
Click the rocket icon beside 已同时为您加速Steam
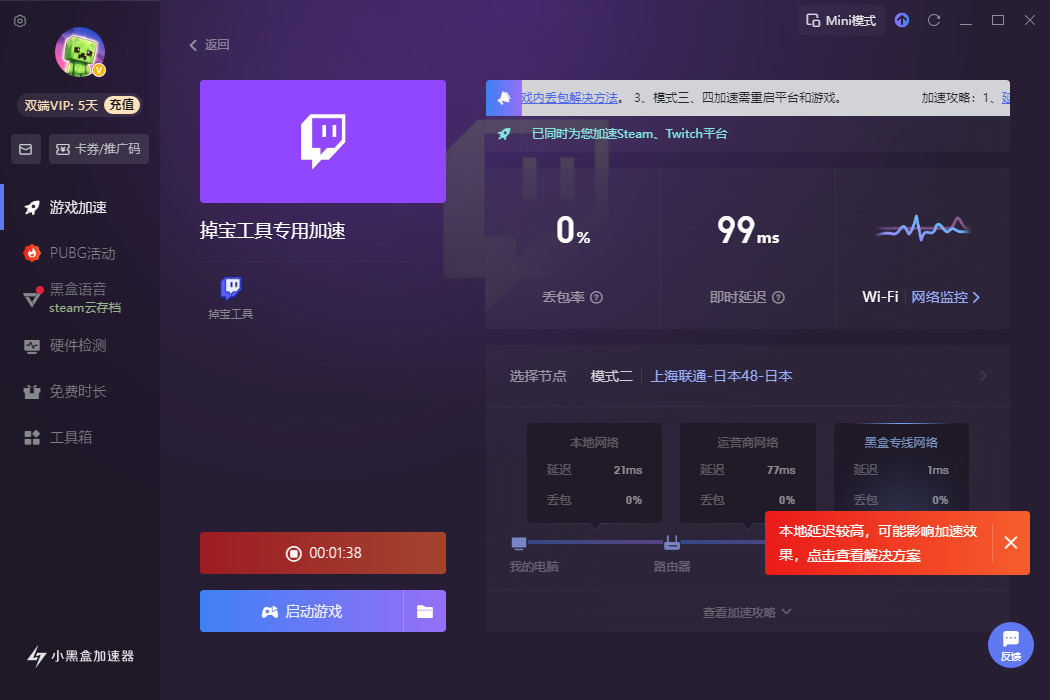click(x=504, y=134)
